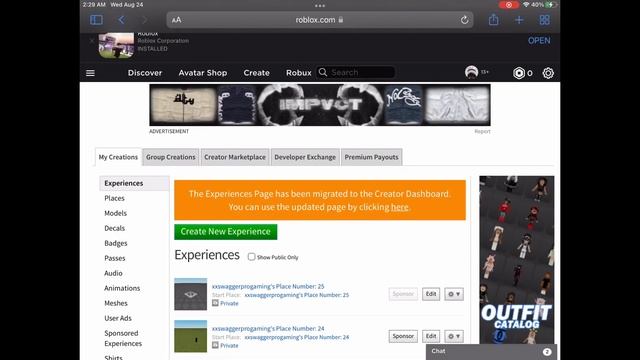640x360 pixels.
Task: Click the search magnifier icon
Action: pyautogui.click(x=323, y=72)
